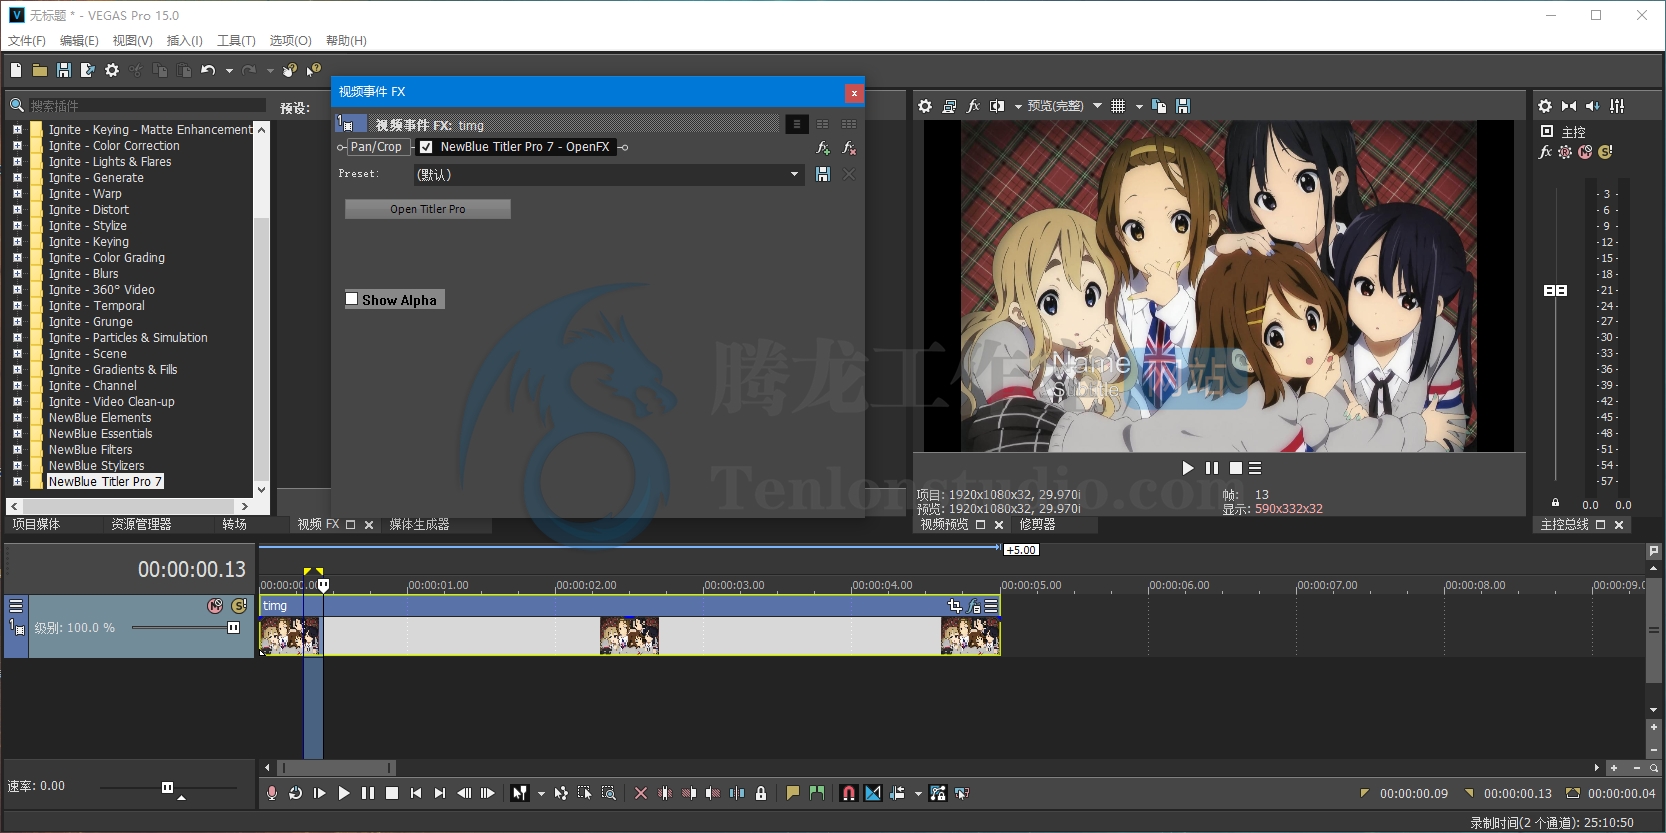Screen dimensions: 1666x833
Task: Open the 文件(F) menu
Action: [27, 41]
